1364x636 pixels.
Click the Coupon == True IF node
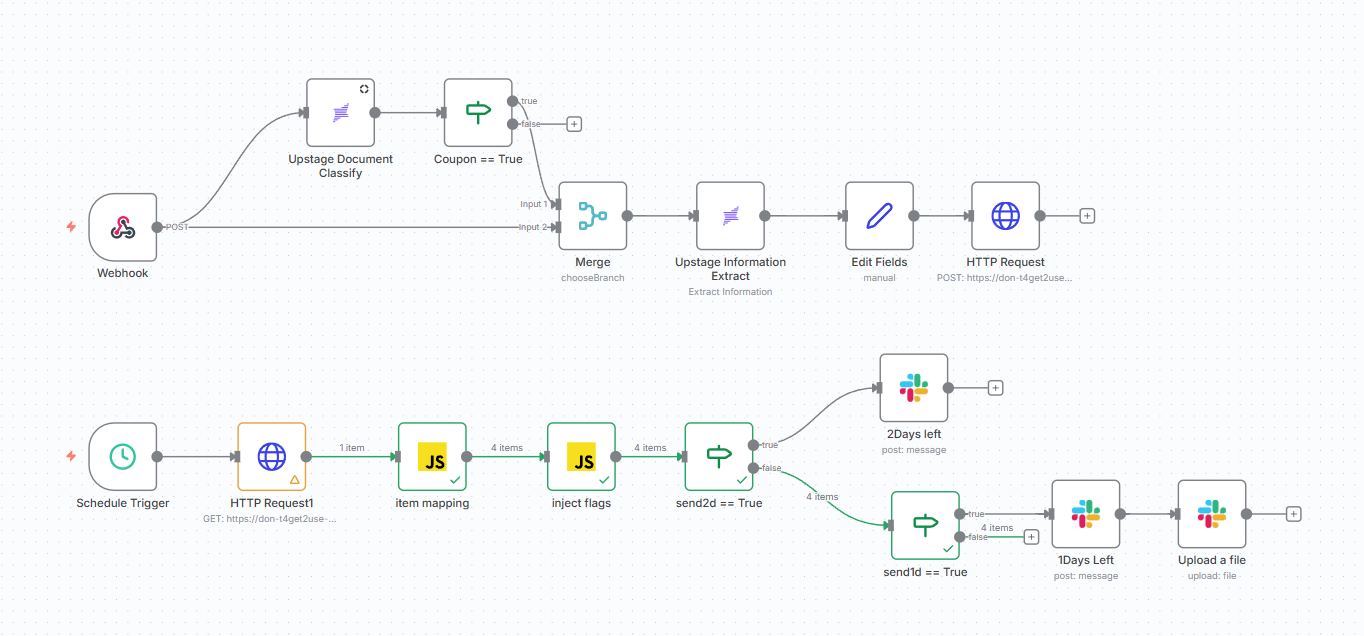click(x=478, y=113)
